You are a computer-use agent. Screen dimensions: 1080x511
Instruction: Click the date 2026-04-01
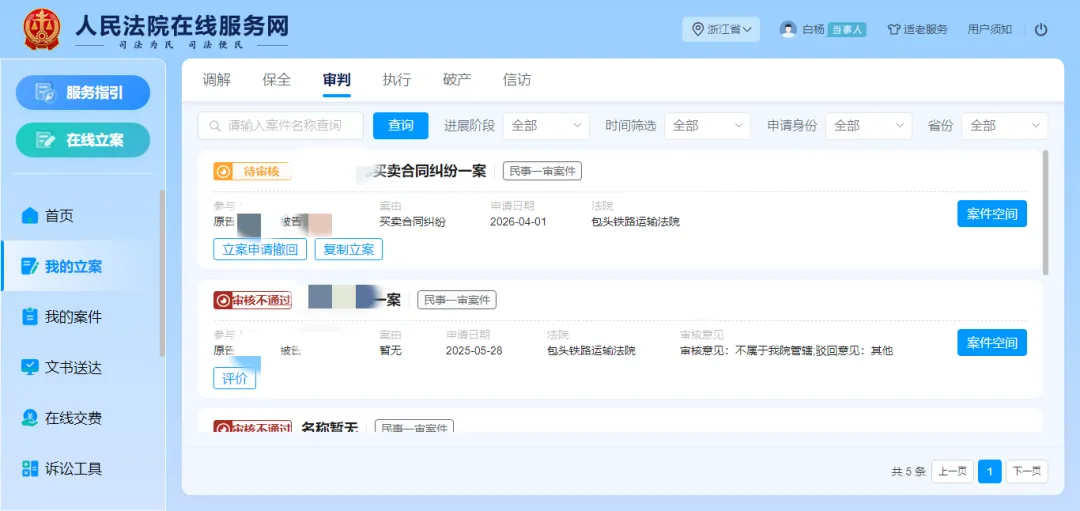tap(518, 222)
